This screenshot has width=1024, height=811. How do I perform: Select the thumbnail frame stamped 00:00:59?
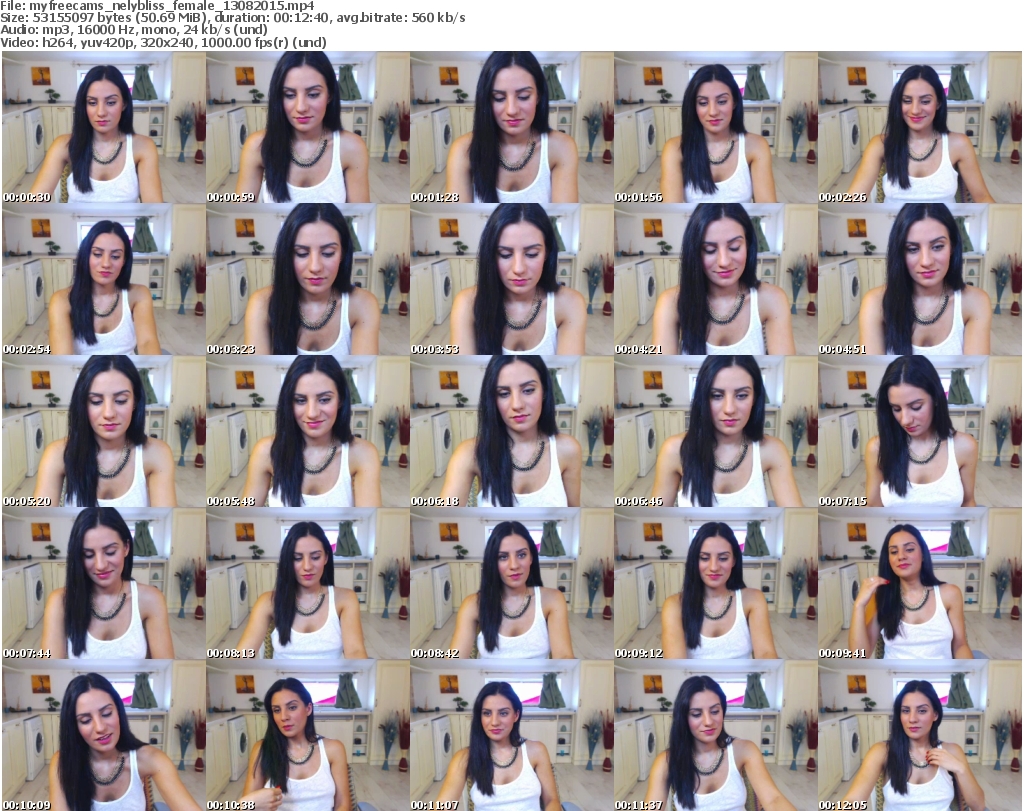tap(308, 127)
